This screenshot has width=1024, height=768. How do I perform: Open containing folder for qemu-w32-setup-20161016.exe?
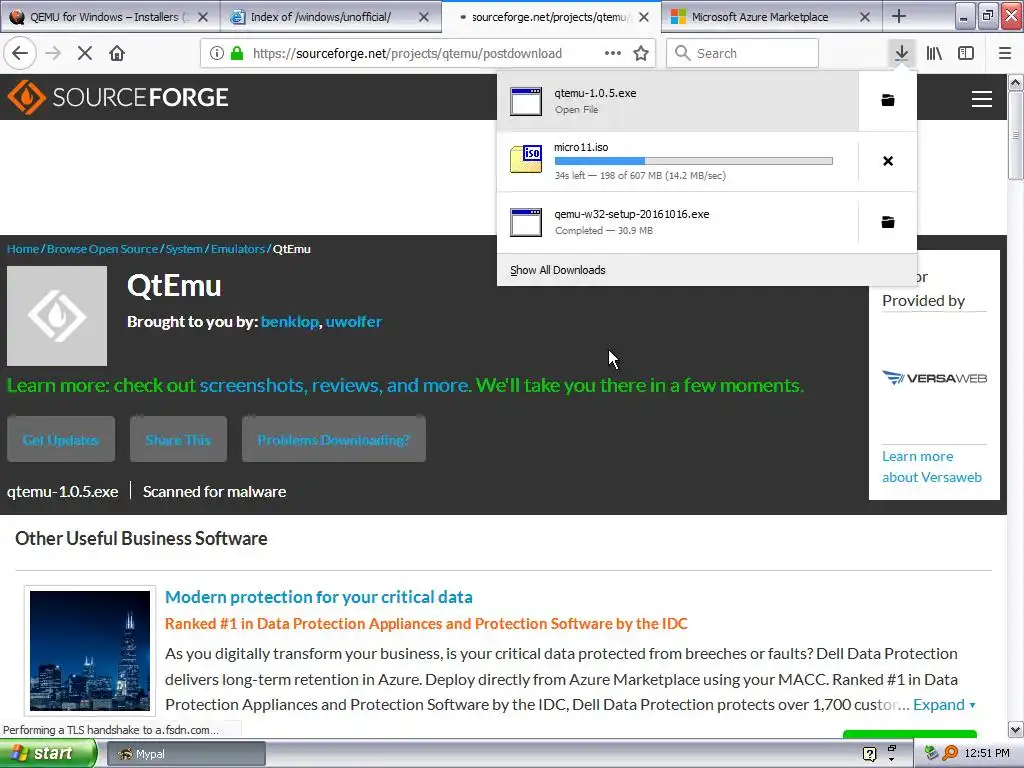pos(888,222)
